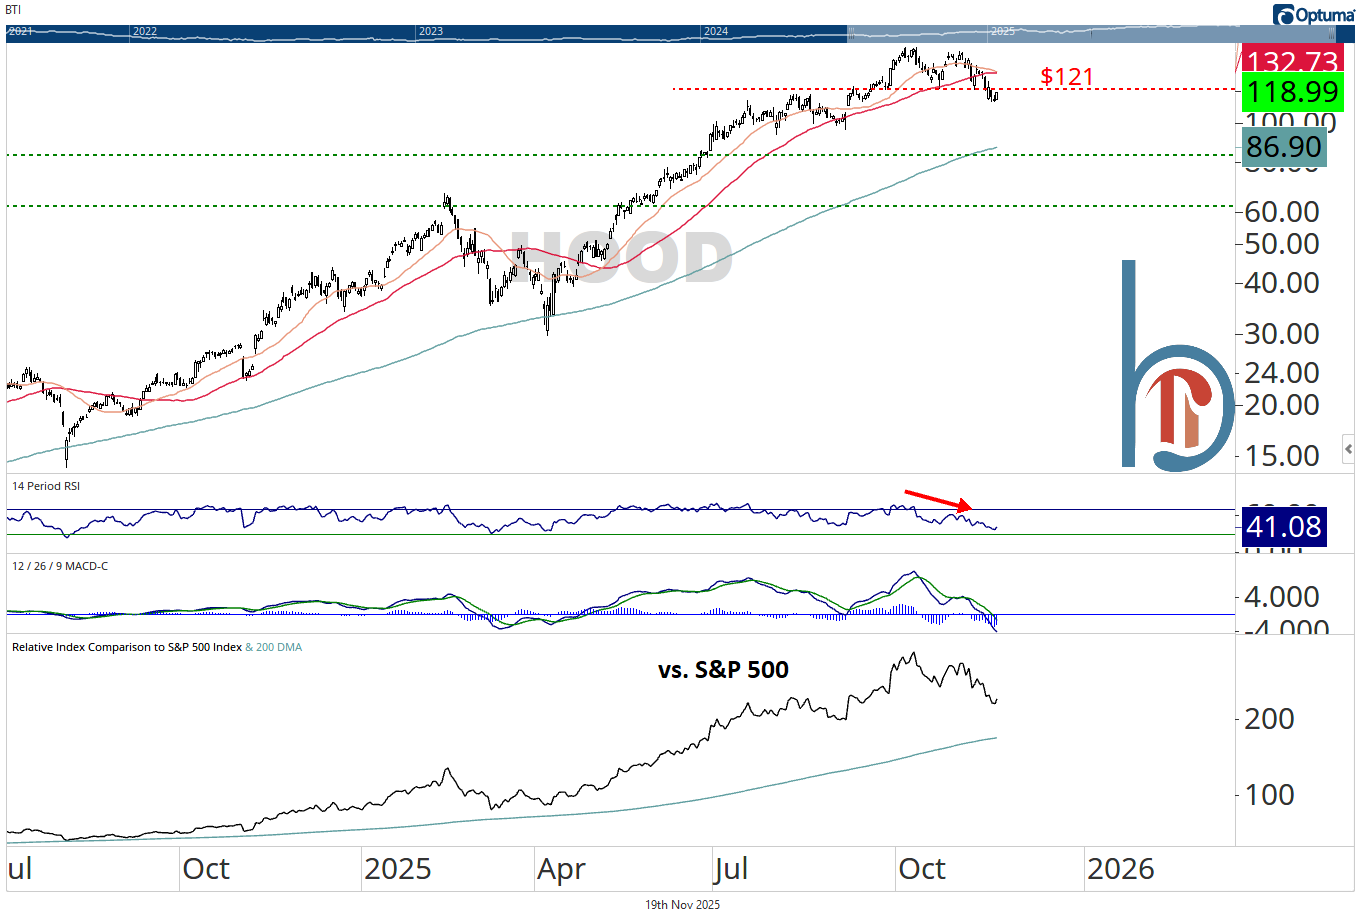Click the 2025 label on the date axis

pos(397,869)
